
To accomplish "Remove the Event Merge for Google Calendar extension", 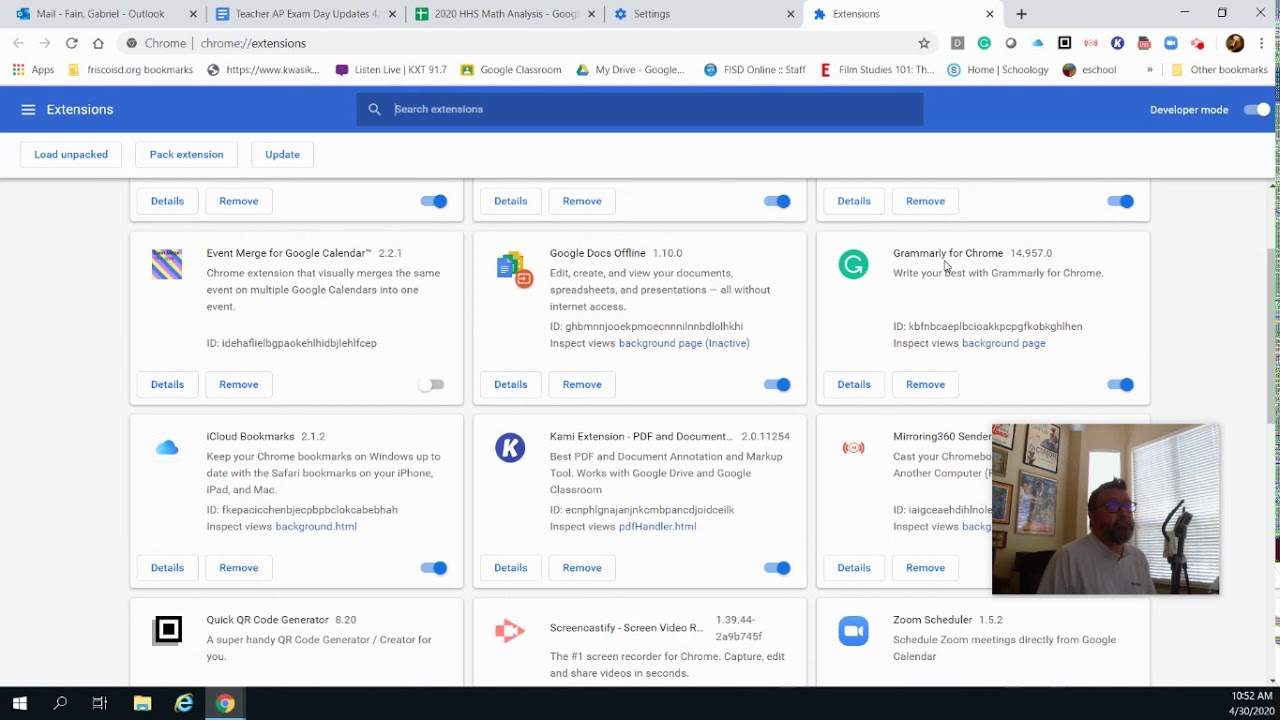I will [238, 384].
